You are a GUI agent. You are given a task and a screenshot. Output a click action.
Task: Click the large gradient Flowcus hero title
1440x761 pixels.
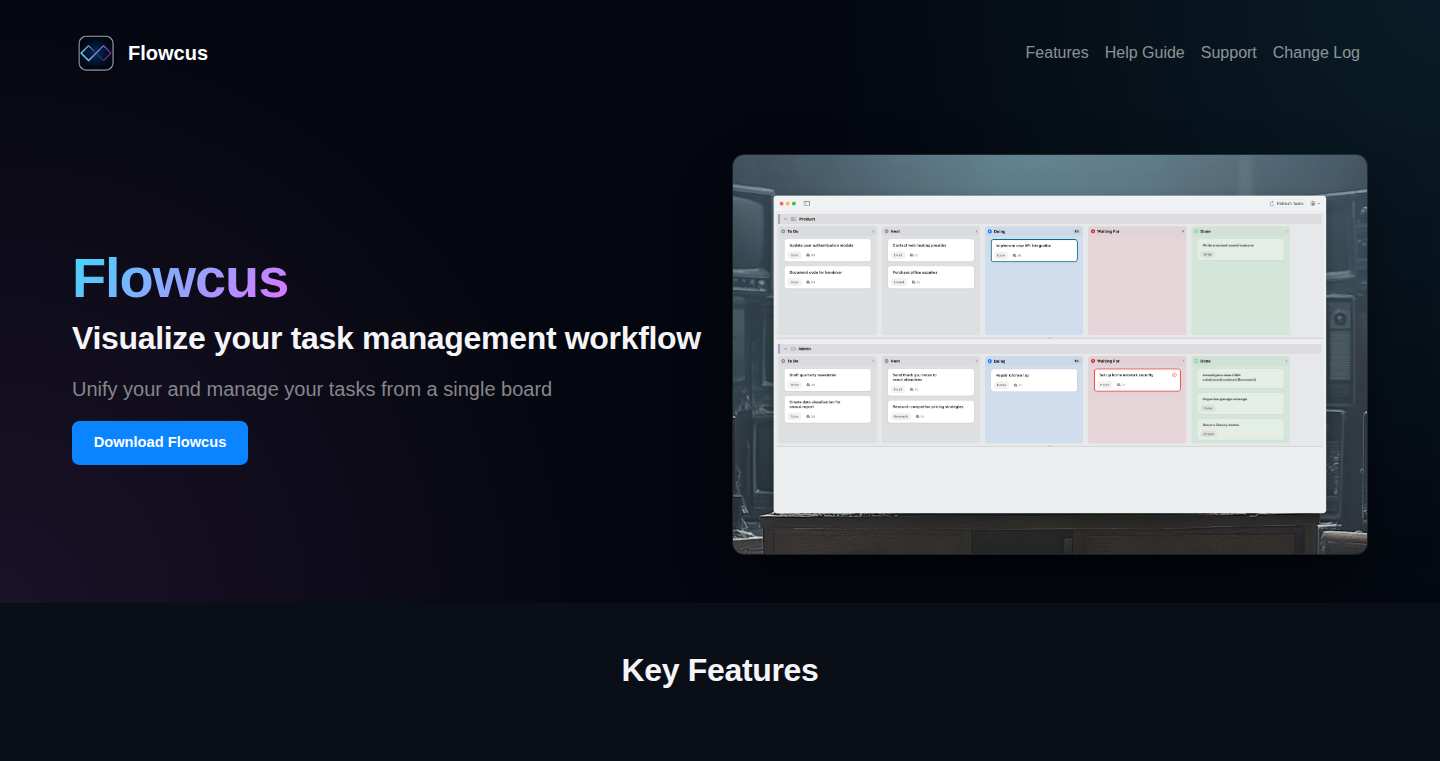pyautogui.click(x=180, y=278)
